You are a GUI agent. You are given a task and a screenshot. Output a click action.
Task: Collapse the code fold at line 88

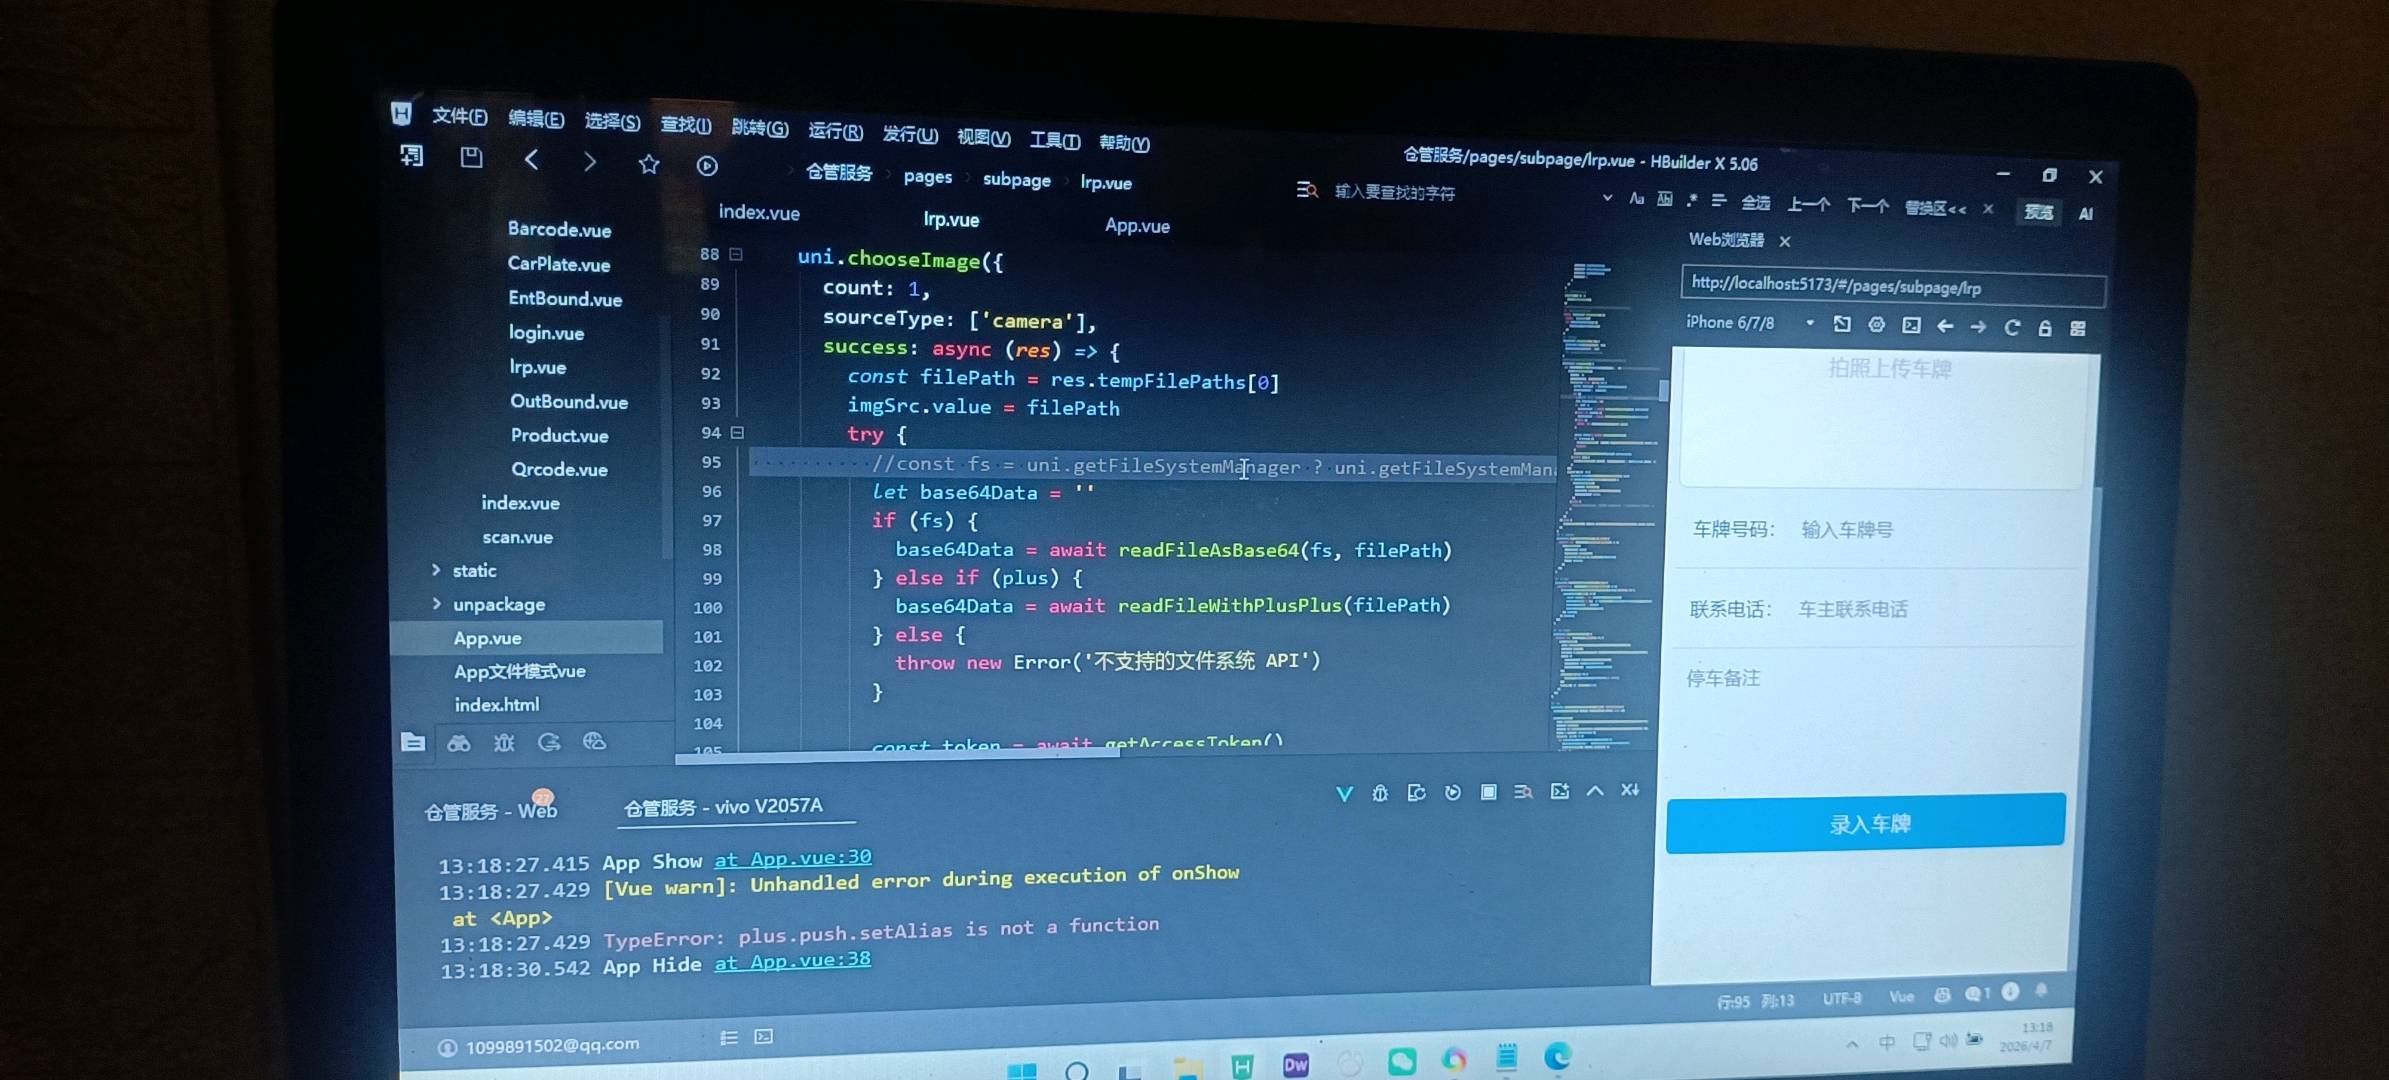pos(736,254)
